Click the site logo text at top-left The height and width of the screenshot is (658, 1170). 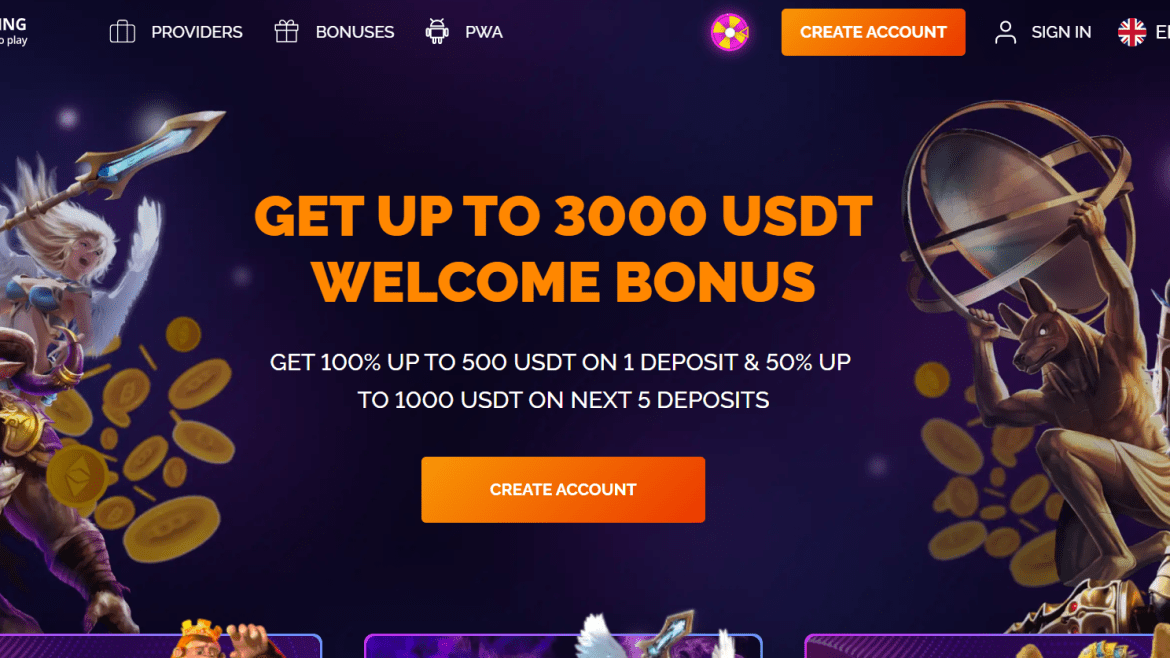pos(13,31)
